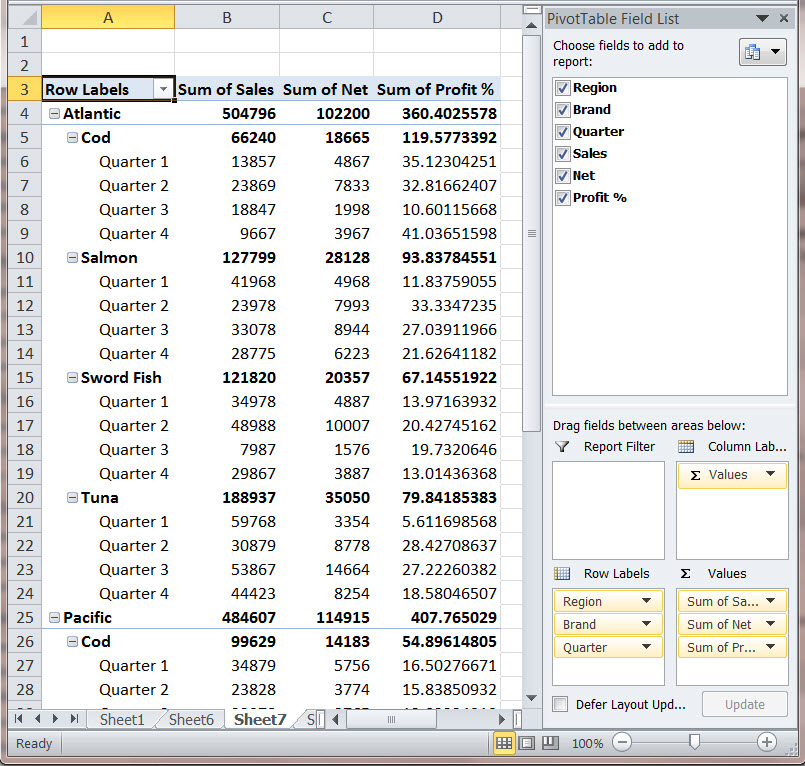Collapse the Atlantic group
The height and width of the screenshot is (766, 805).
pyautogui.click(x=55, y=113)
